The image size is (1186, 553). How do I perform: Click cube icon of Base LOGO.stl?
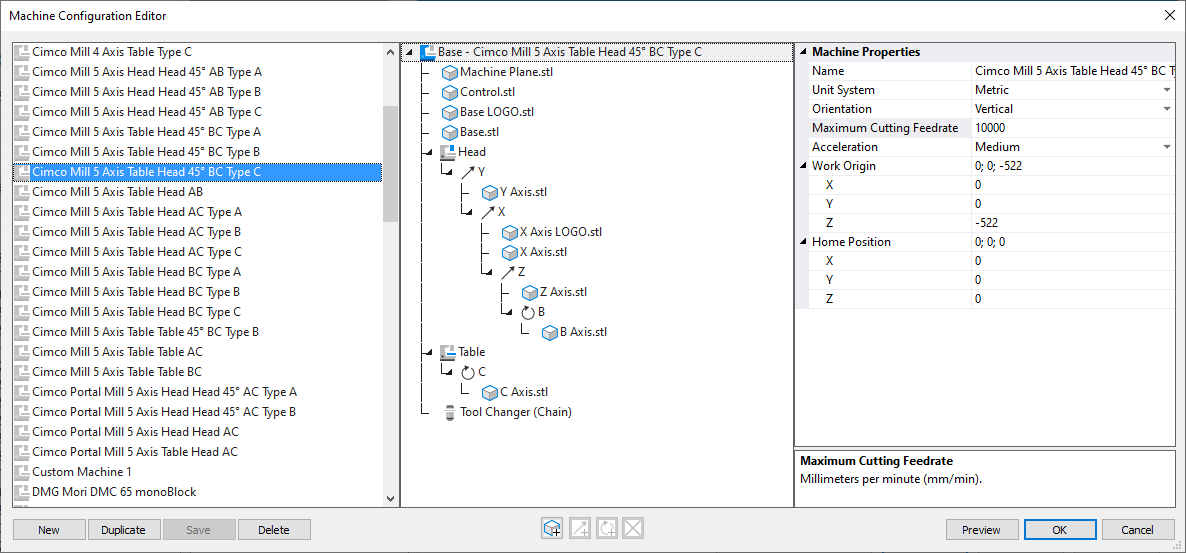coord(450,112)
